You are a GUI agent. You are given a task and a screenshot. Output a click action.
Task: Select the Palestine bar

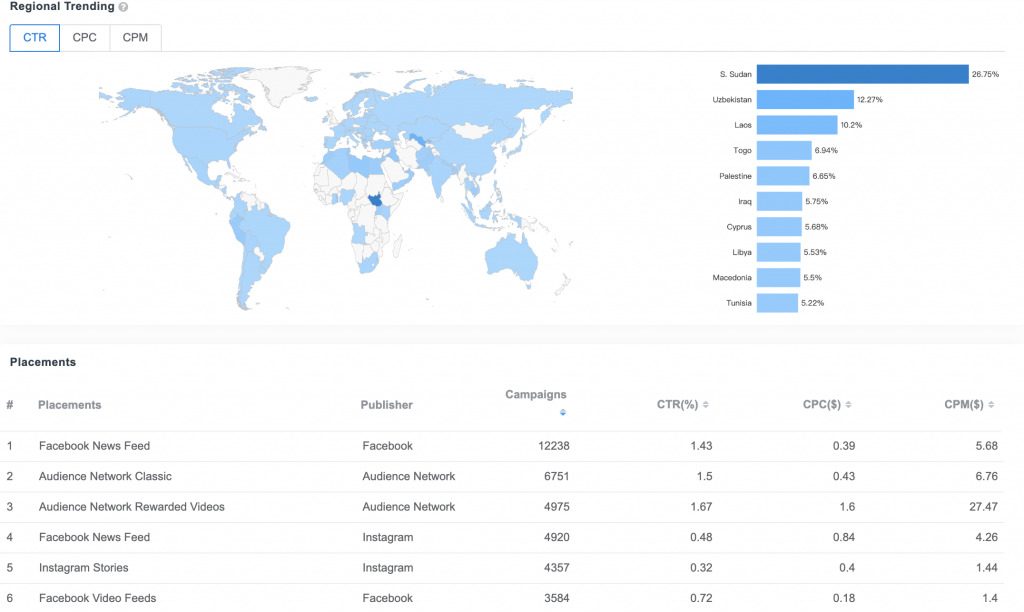[x=783, y=176]
